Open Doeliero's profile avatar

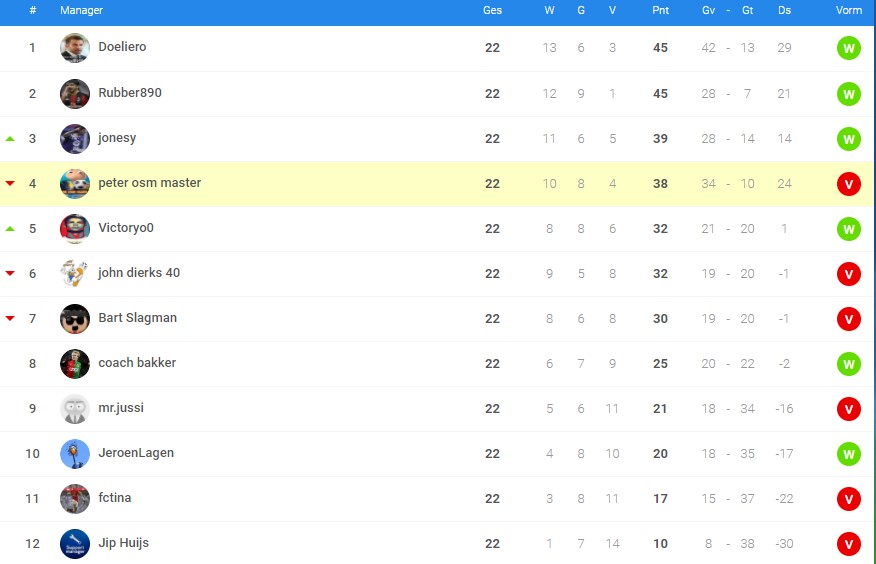point(75,48)
